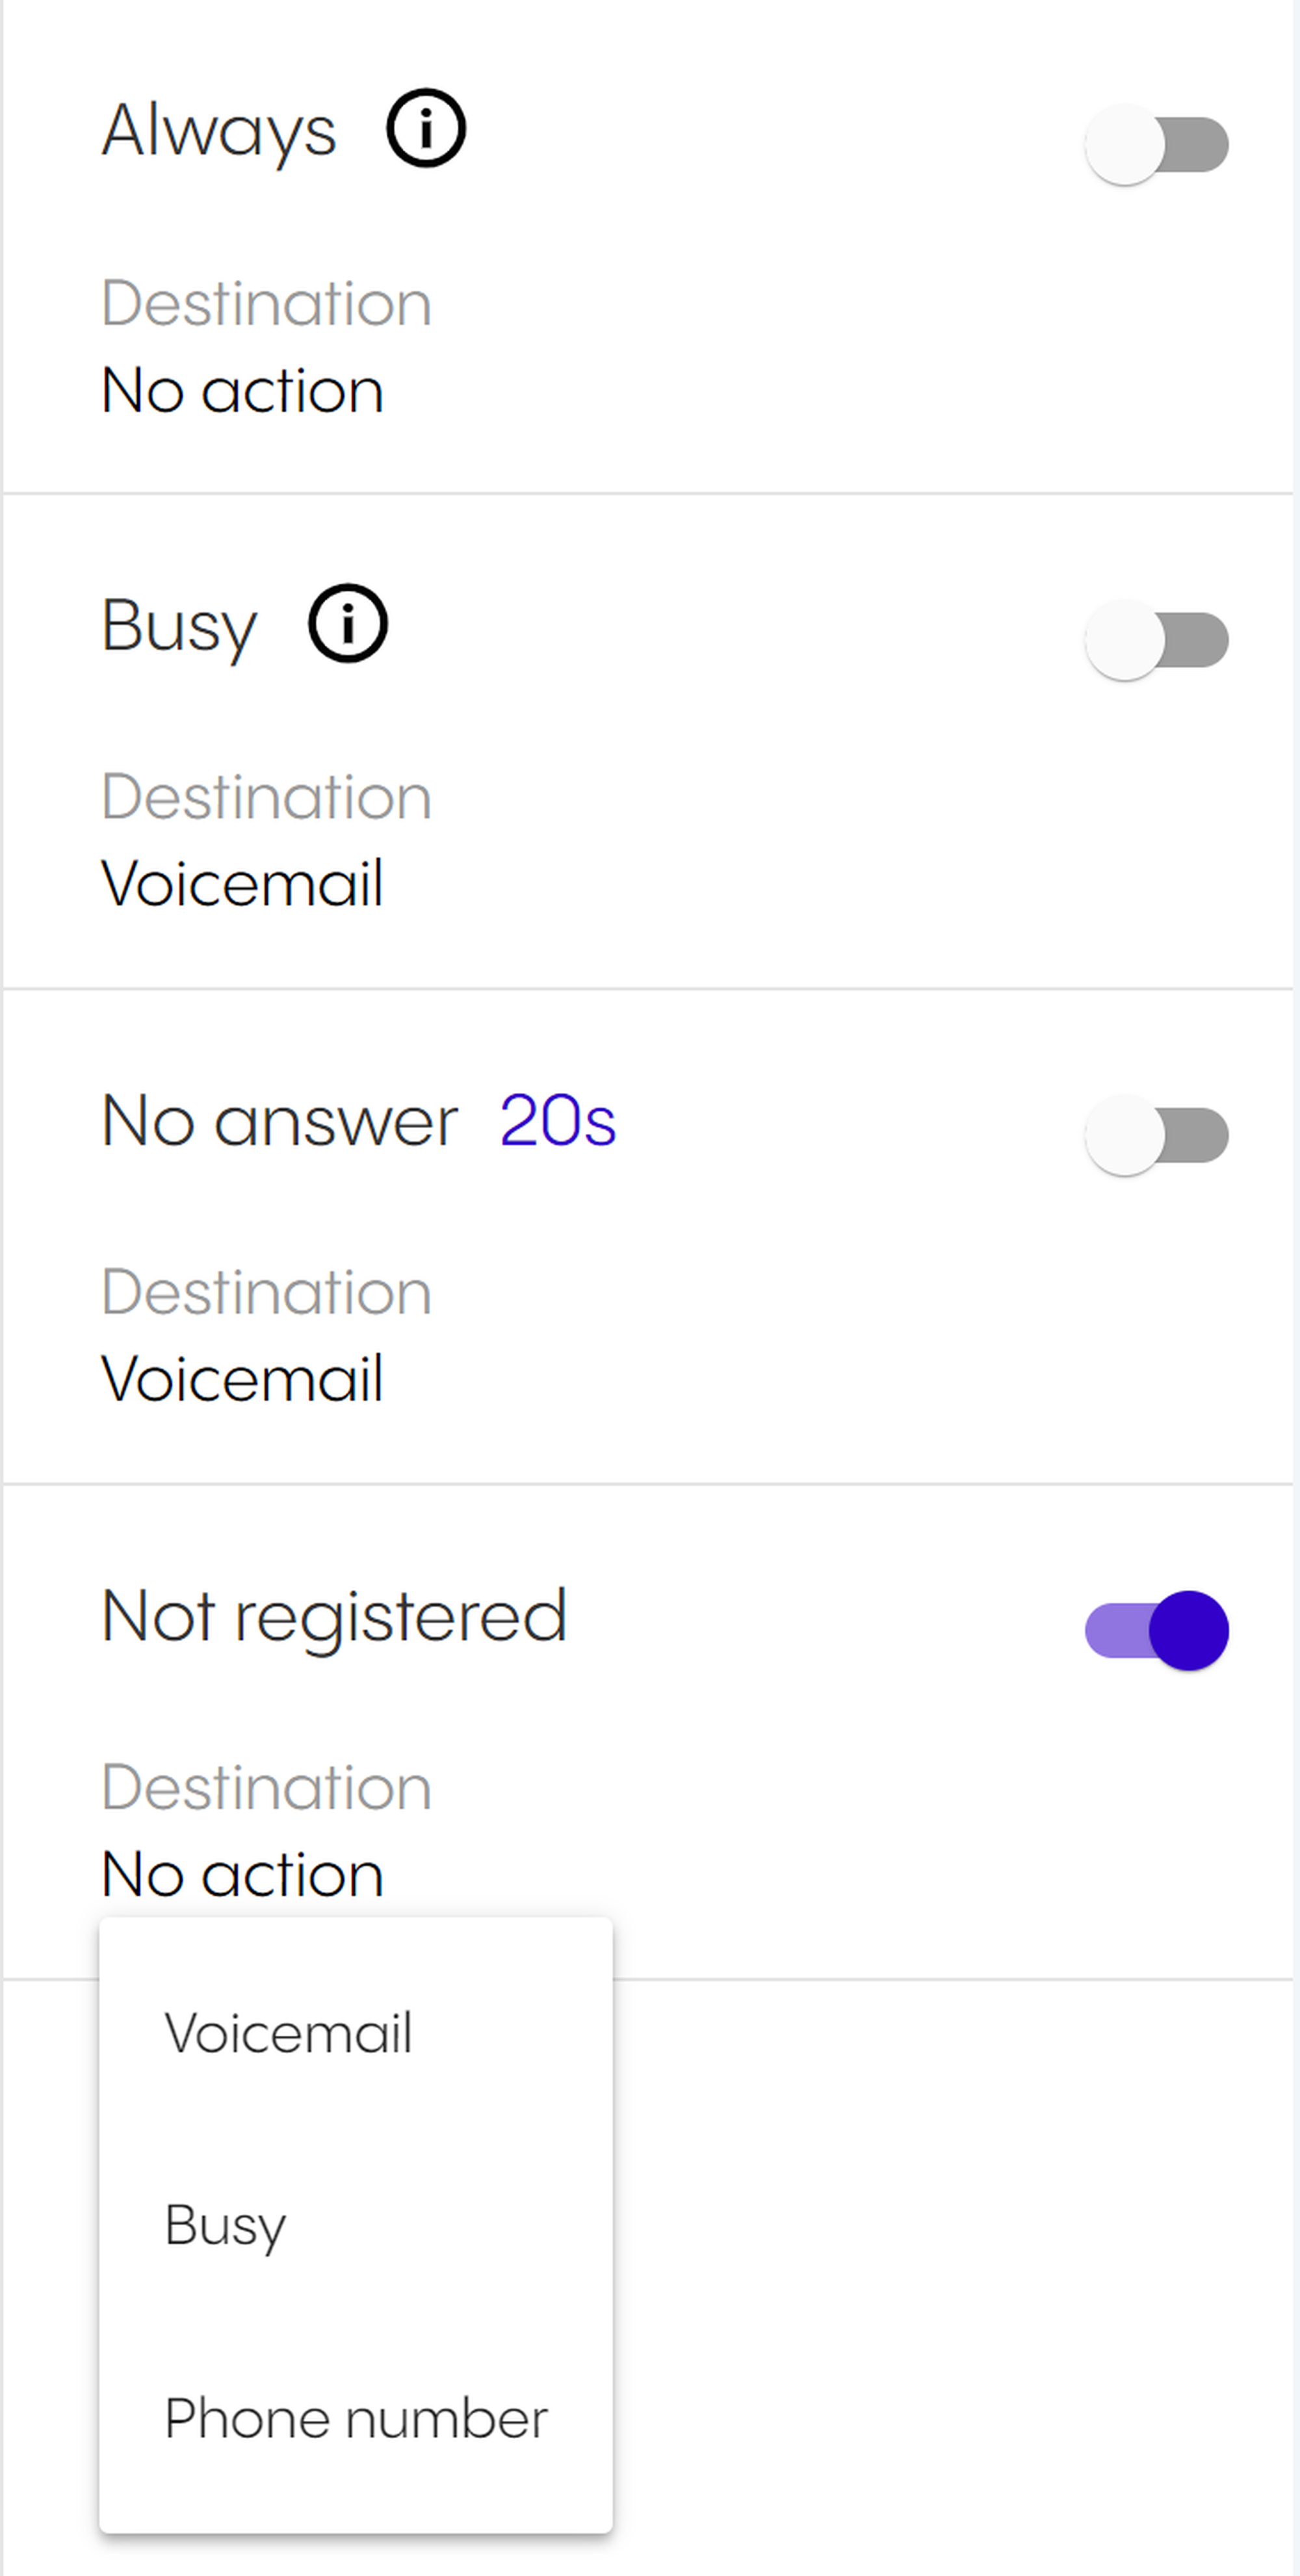Open No answer destination Voicemail dropdown
Viewport: 1300px width, 2576px height.
click(x=243, y=1379)
